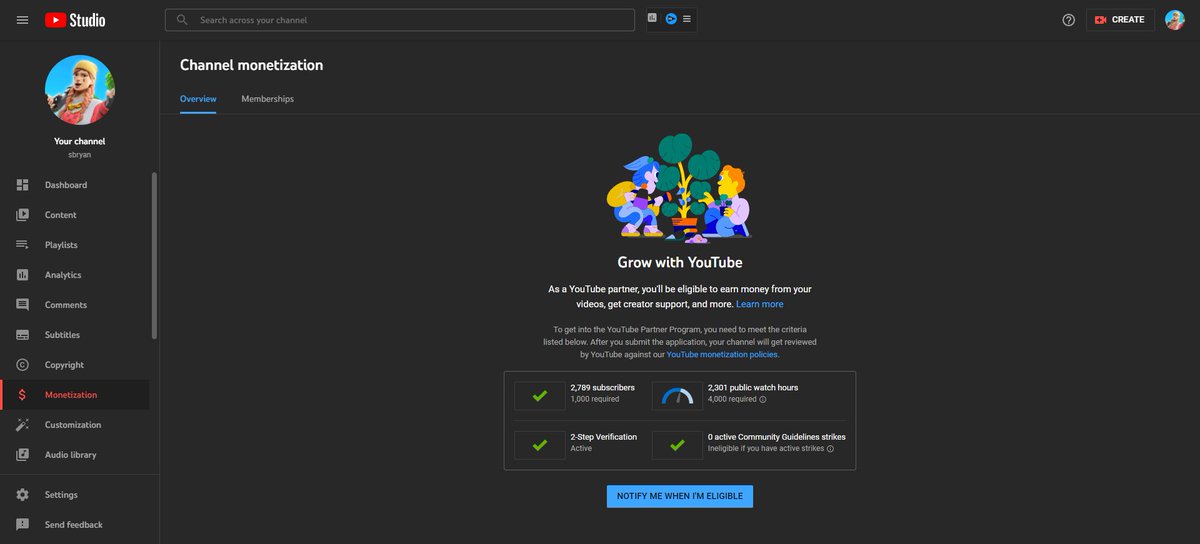The height and width of the screenshot is (544, 1200).
Task: Open YouTube monetization policies link
Action: (x=722, y=355)
